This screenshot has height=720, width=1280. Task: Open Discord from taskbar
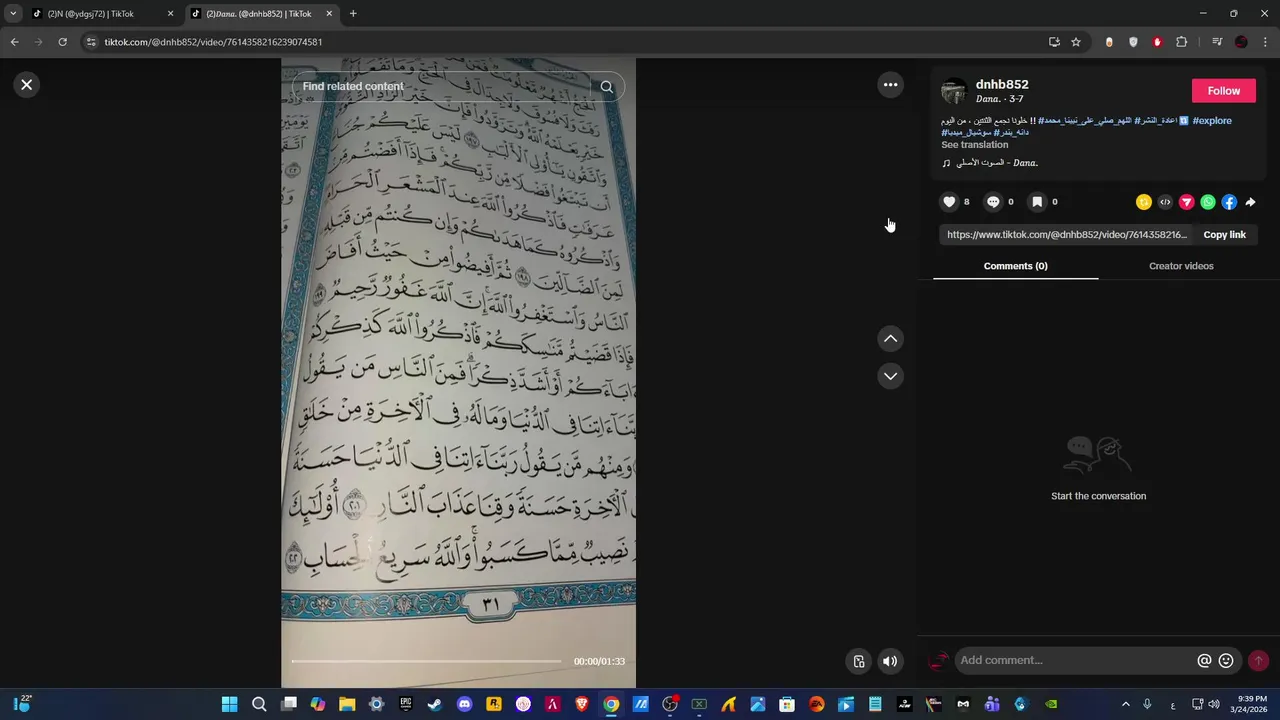464,704
